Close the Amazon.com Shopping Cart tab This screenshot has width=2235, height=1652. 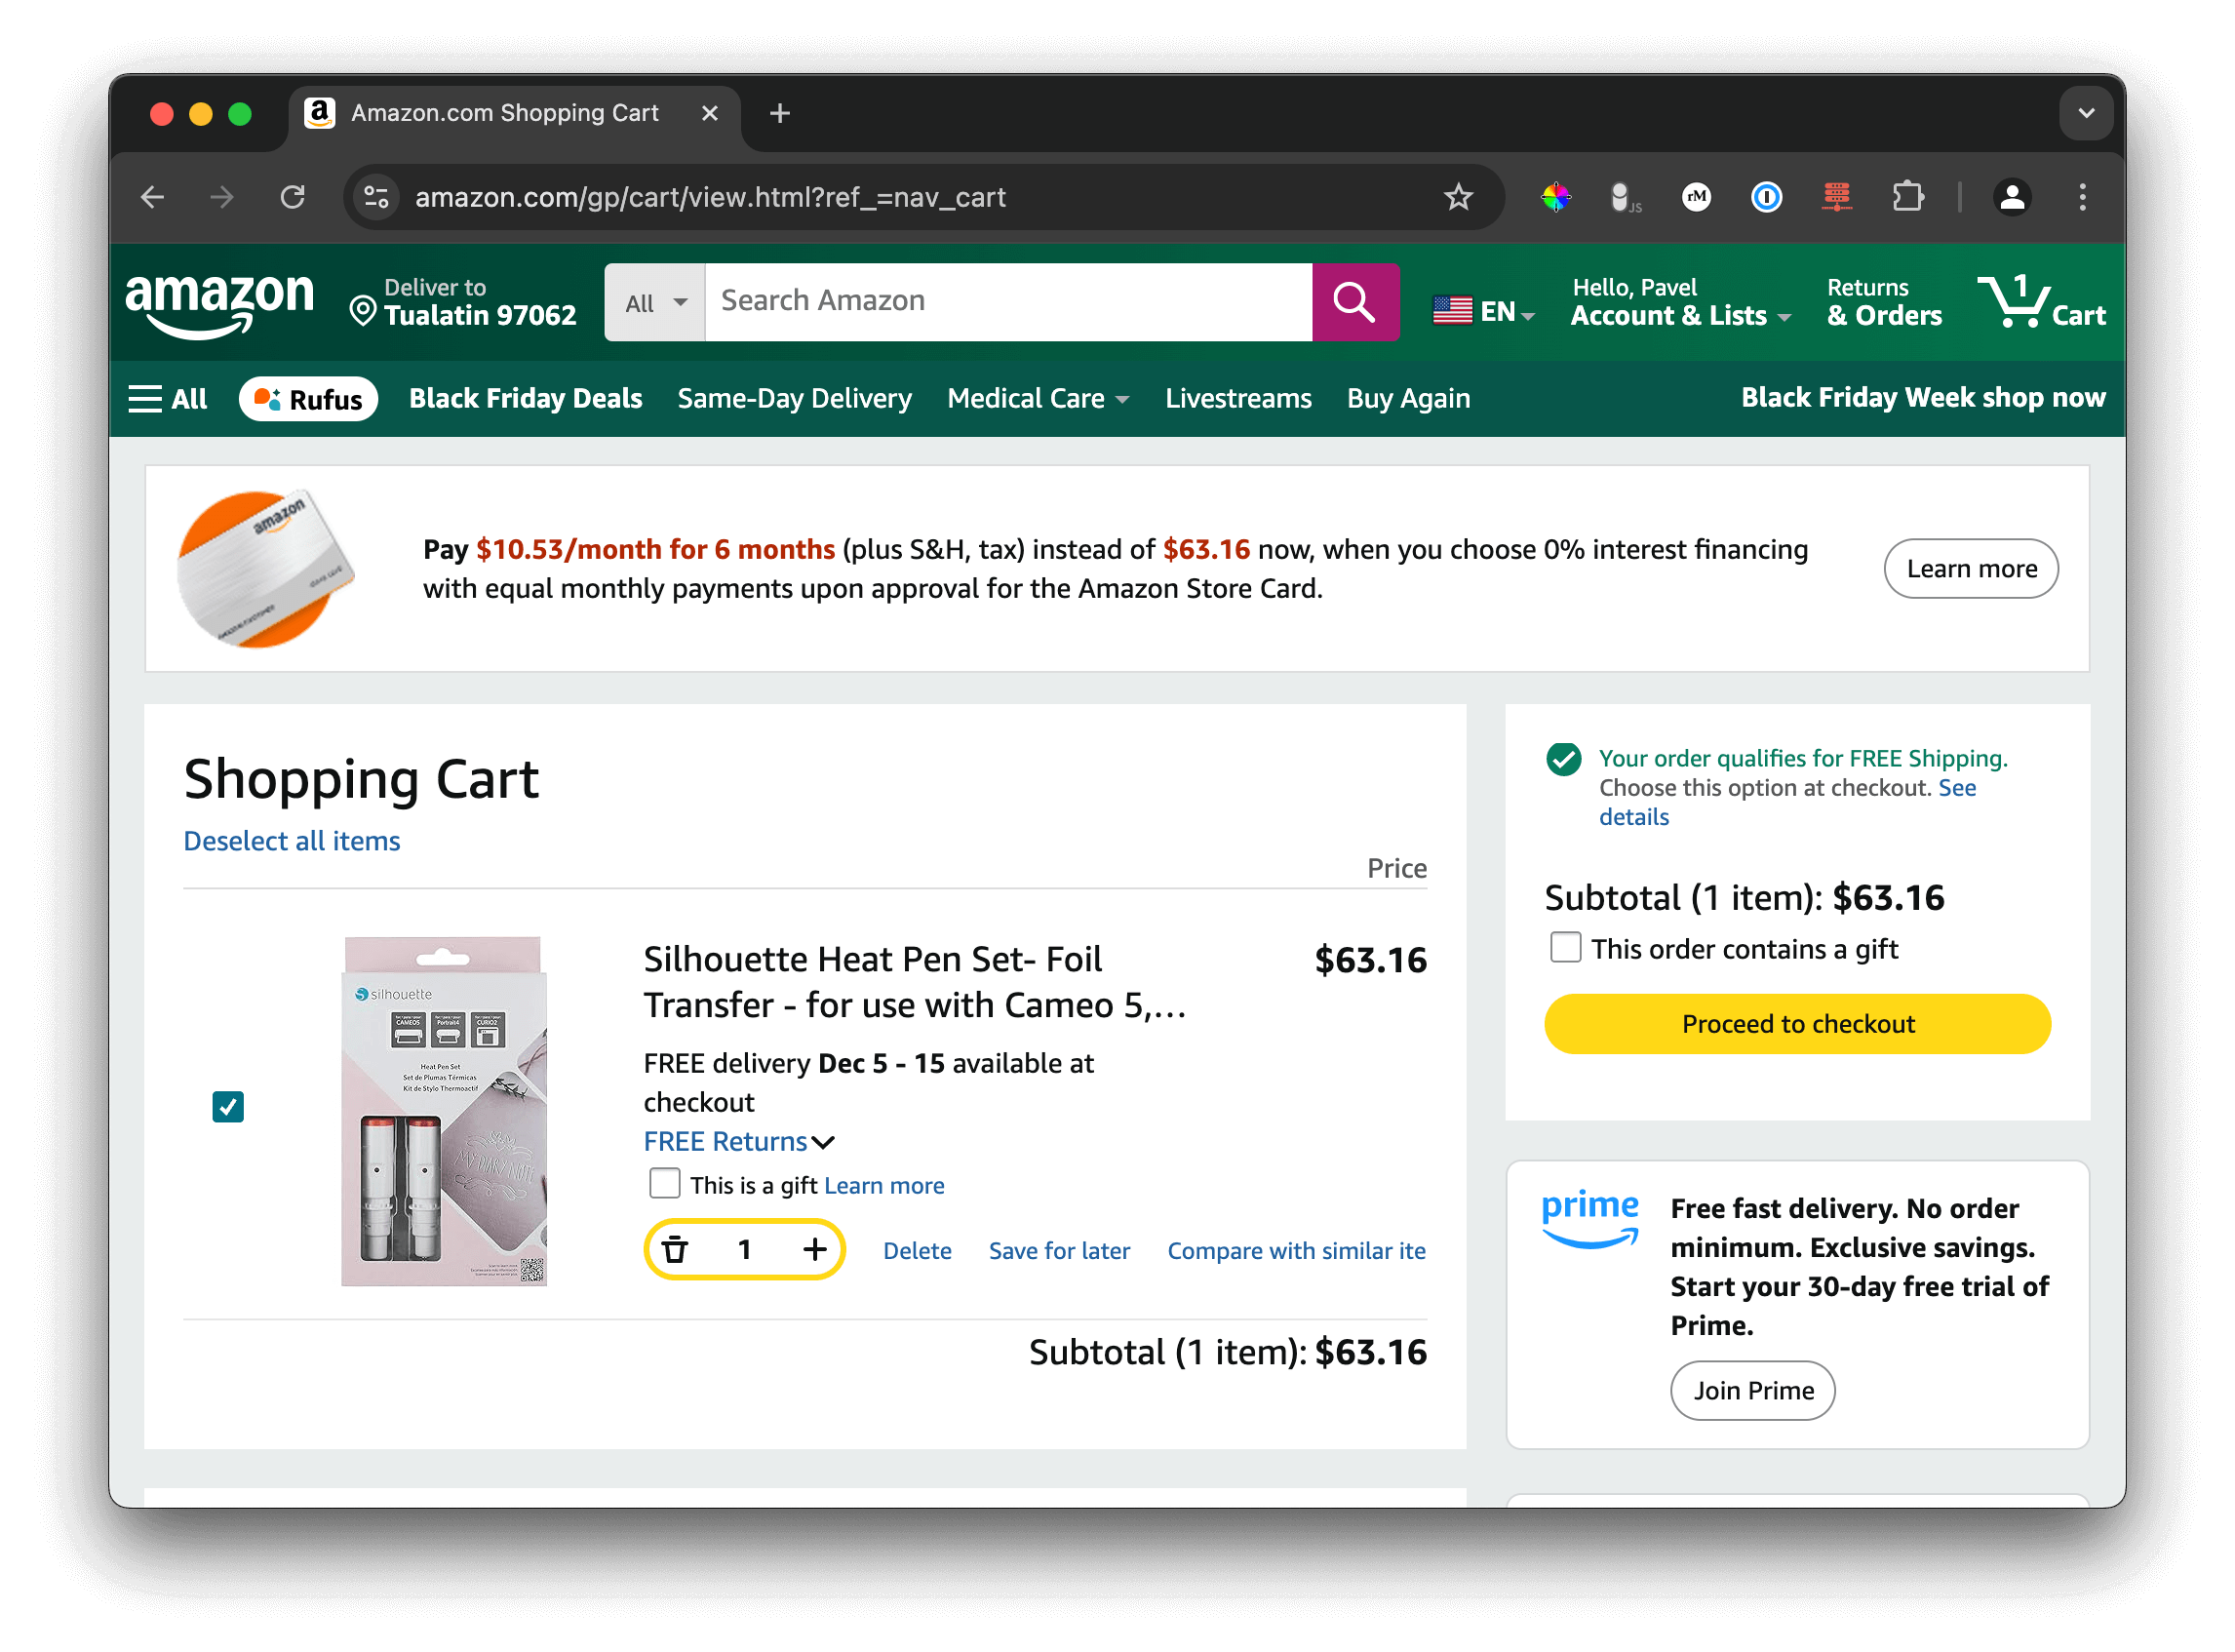click(709, 113)
